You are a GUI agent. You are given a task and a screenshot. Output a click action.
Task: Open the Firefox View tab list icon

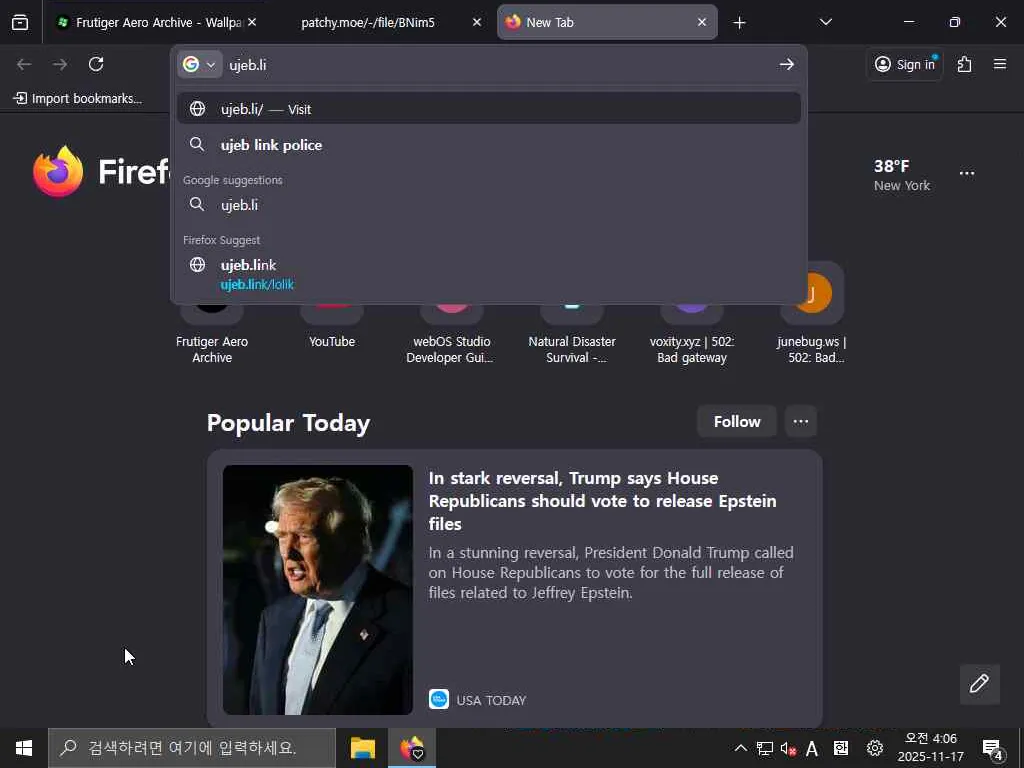pyautogui.click(x=20, y=22)
